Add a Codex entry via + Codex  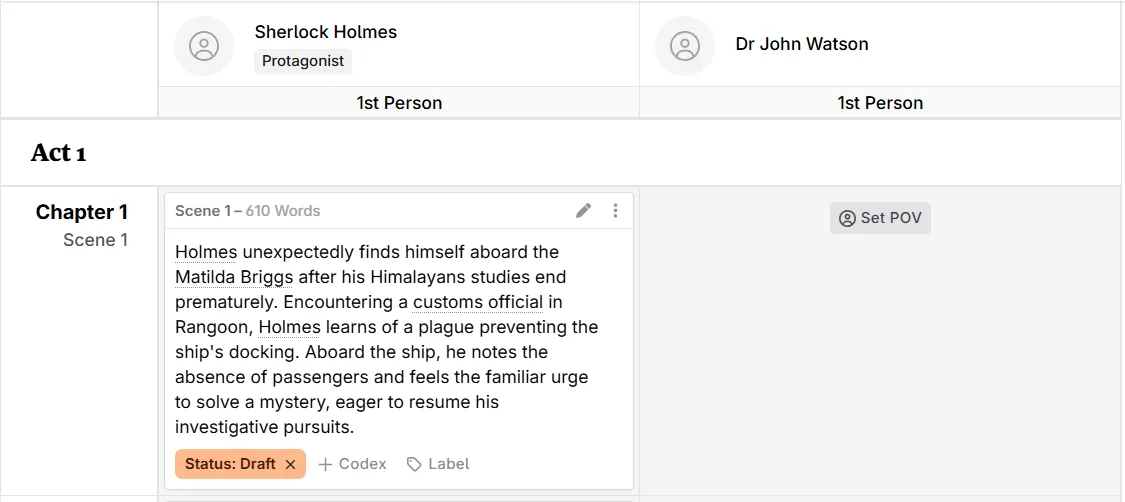click(x=352, y=464)
